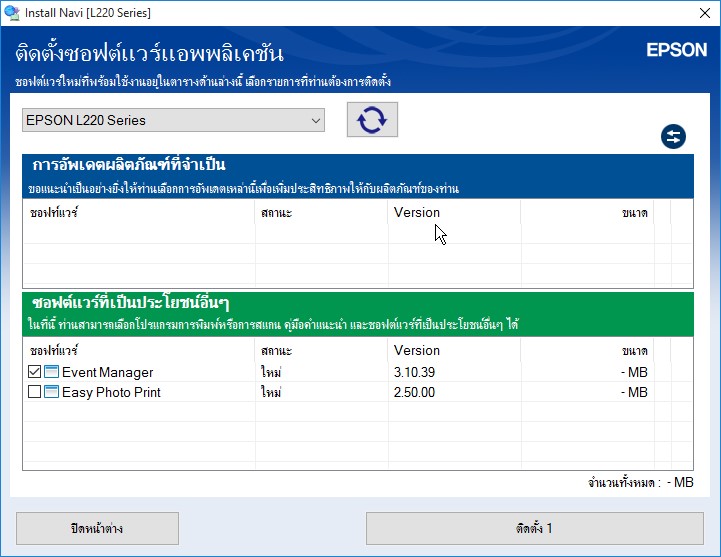This screenshot has width=721, height=557.
Task: Click the ติดตั้ง 1 install button
Action: click(534, 528)
